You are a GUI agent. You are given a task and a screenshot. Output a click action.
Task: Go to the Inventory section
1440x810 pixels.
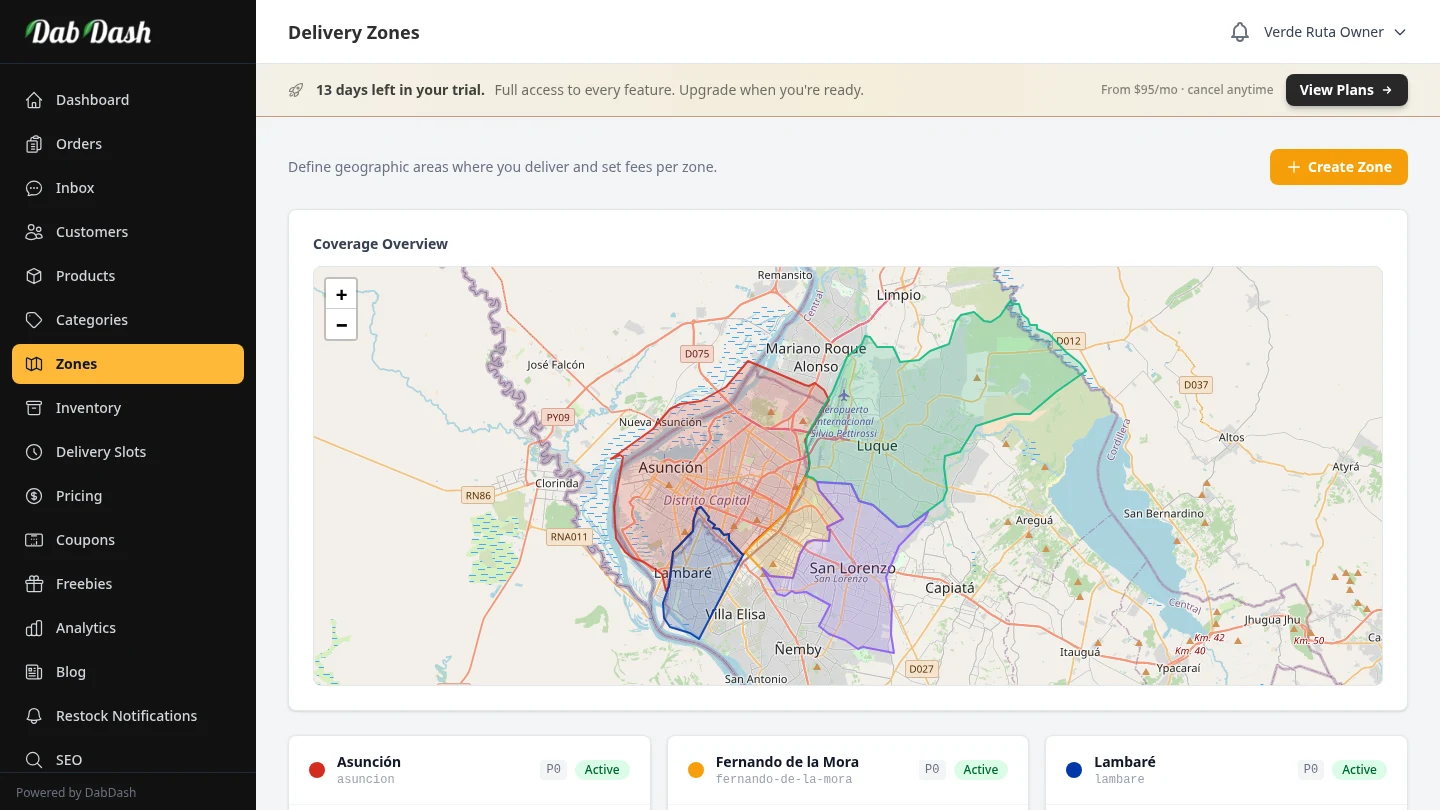(x=88, y=408)
